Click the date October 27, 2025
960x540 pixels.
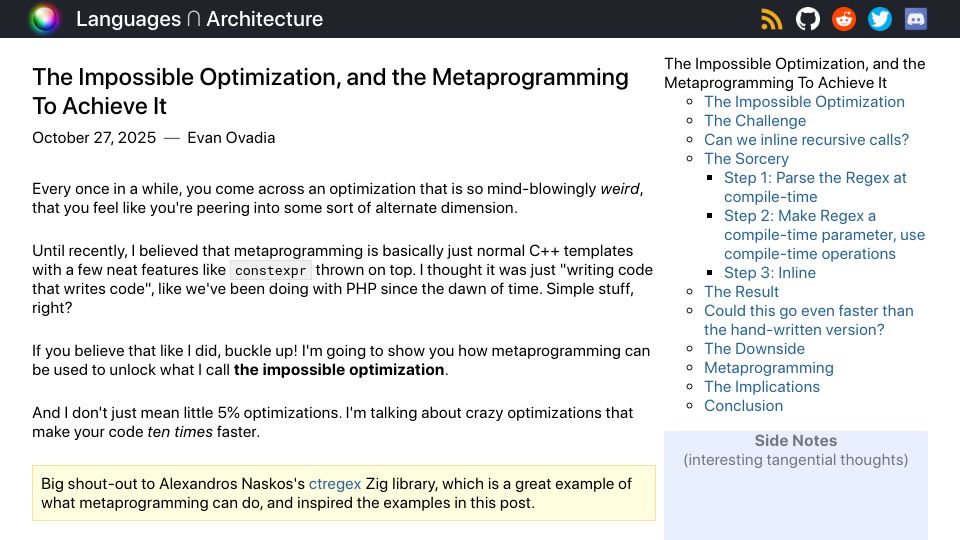(94, 138)
